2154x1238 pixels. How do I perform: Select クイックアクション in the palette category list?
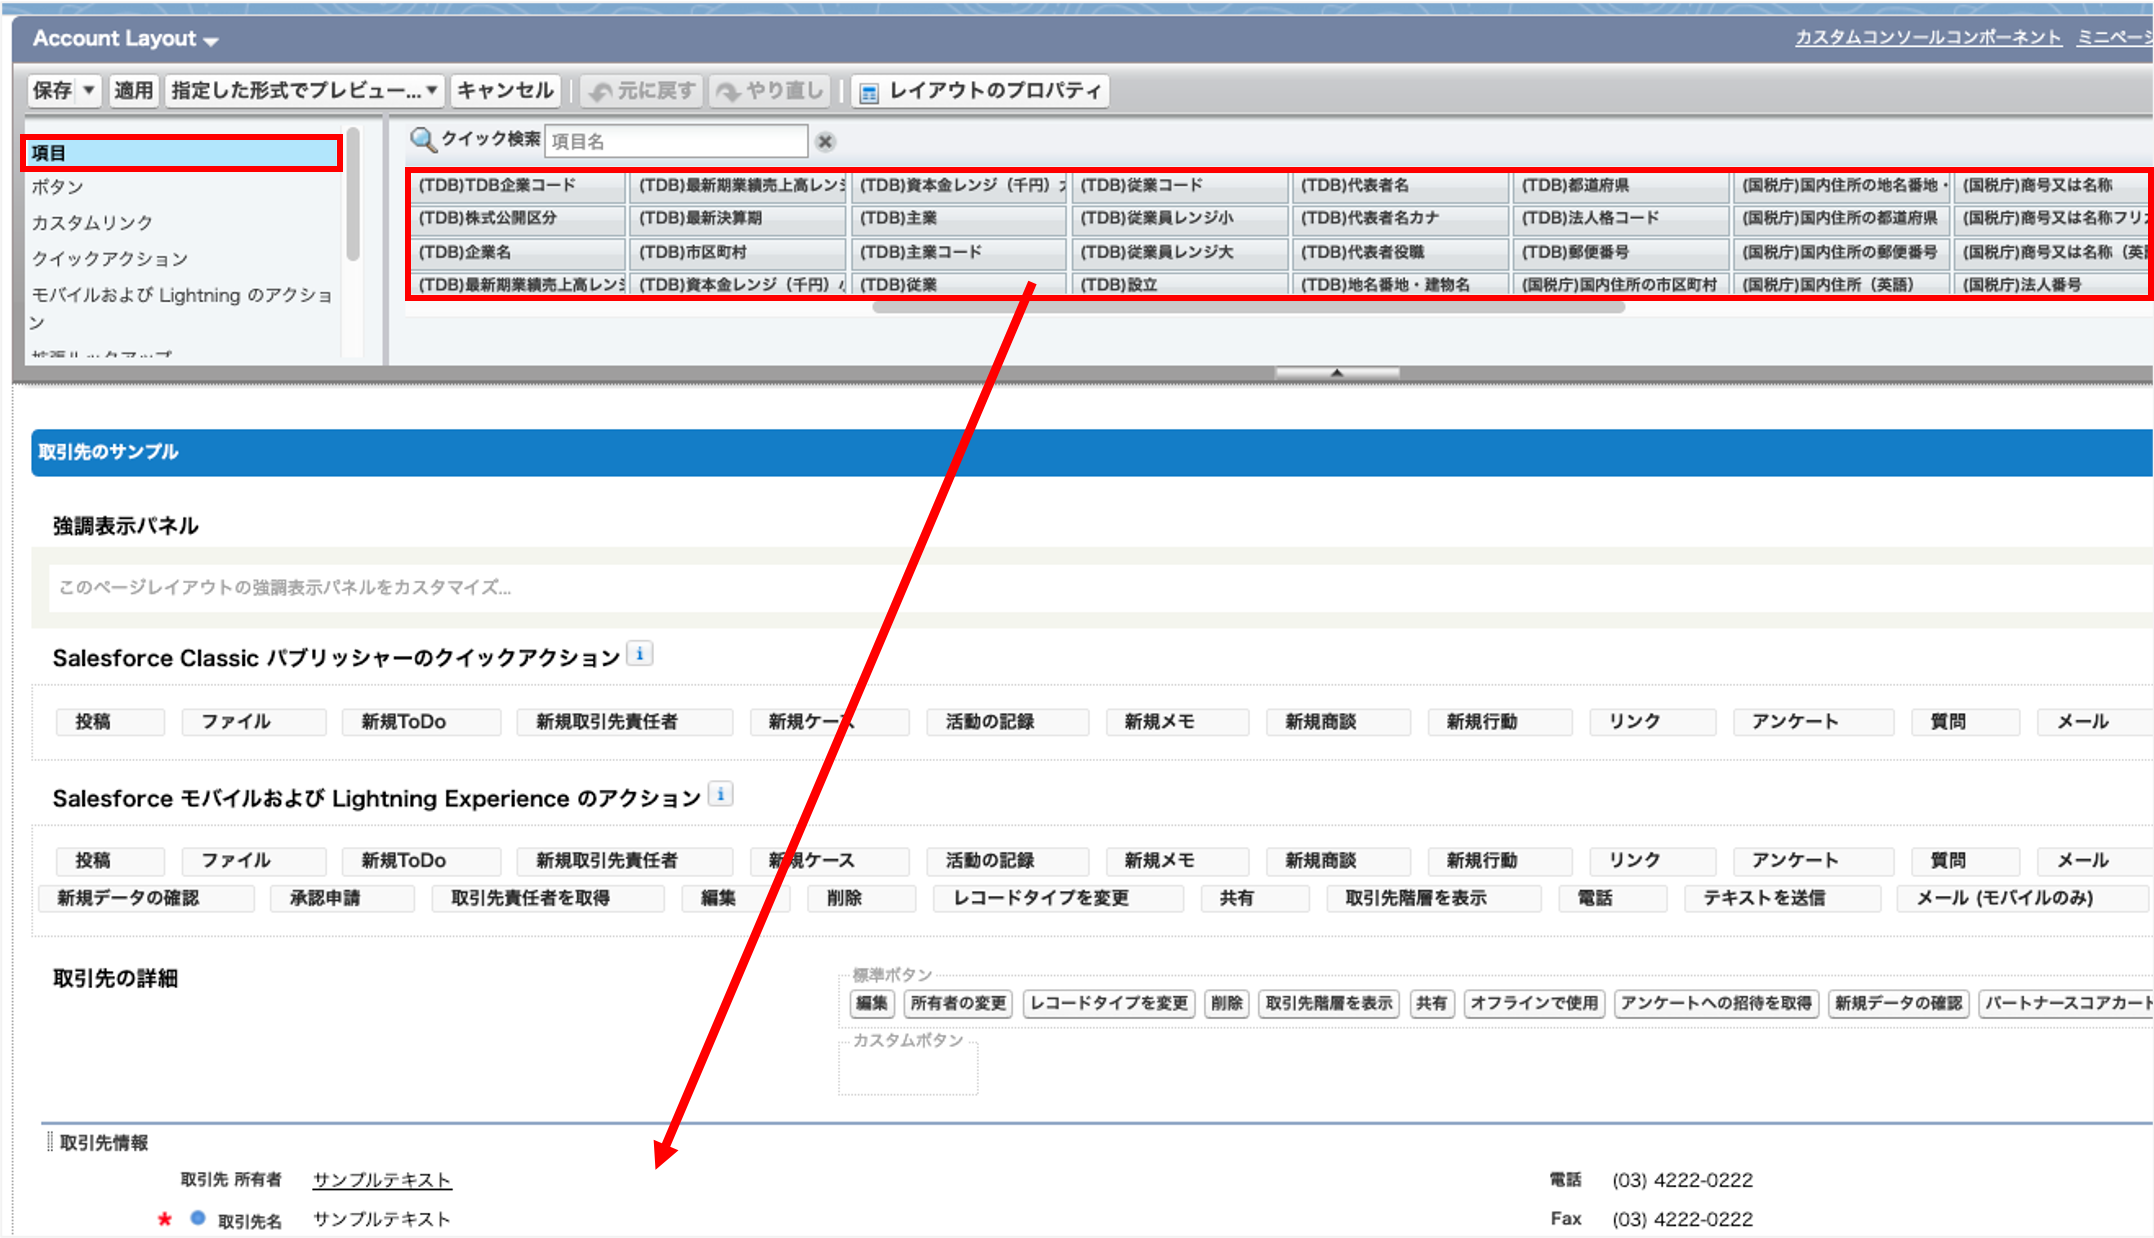[110, 259]
